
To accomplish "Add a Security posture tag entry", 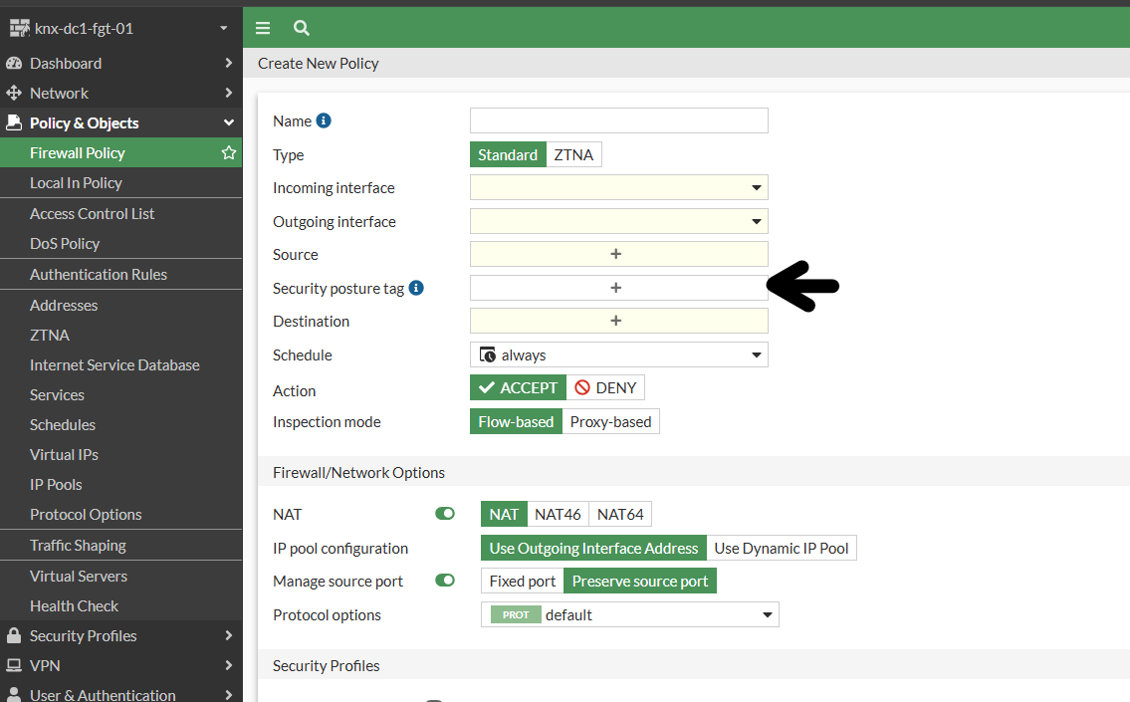I will click(x=616, y=288).
